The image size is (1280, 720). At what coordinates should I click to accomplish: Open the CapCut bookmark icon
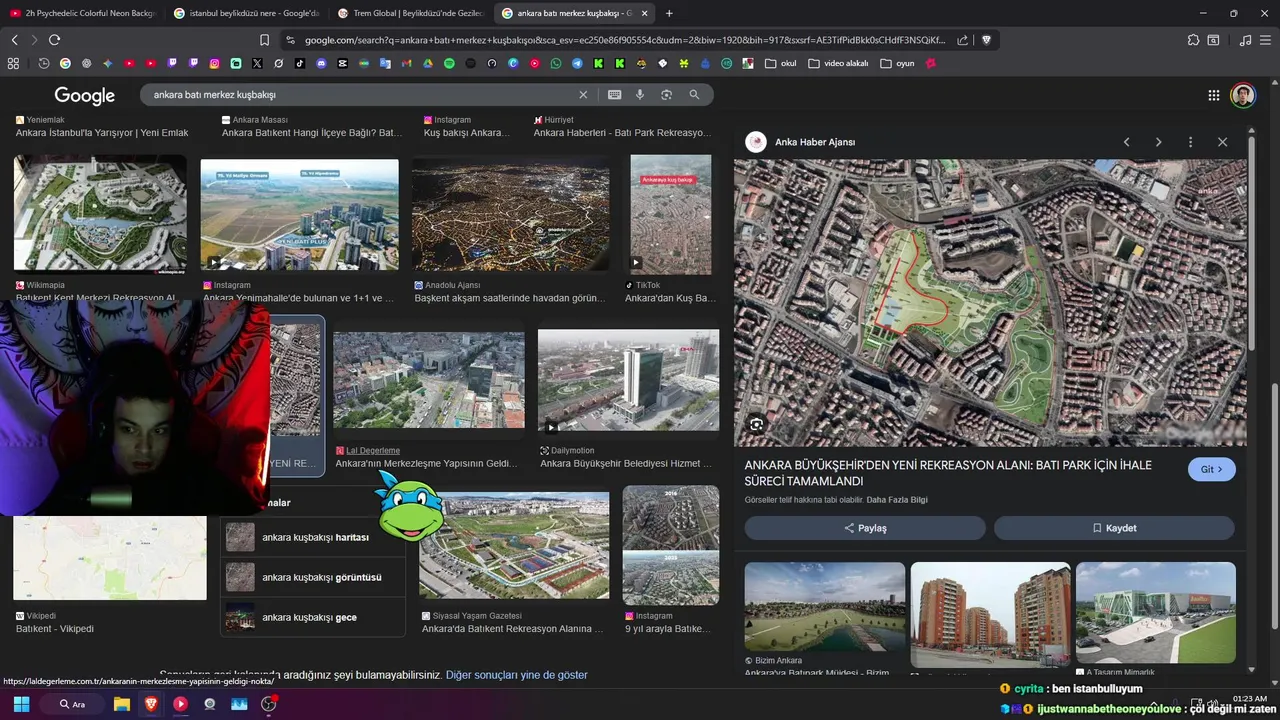(342, 63)
